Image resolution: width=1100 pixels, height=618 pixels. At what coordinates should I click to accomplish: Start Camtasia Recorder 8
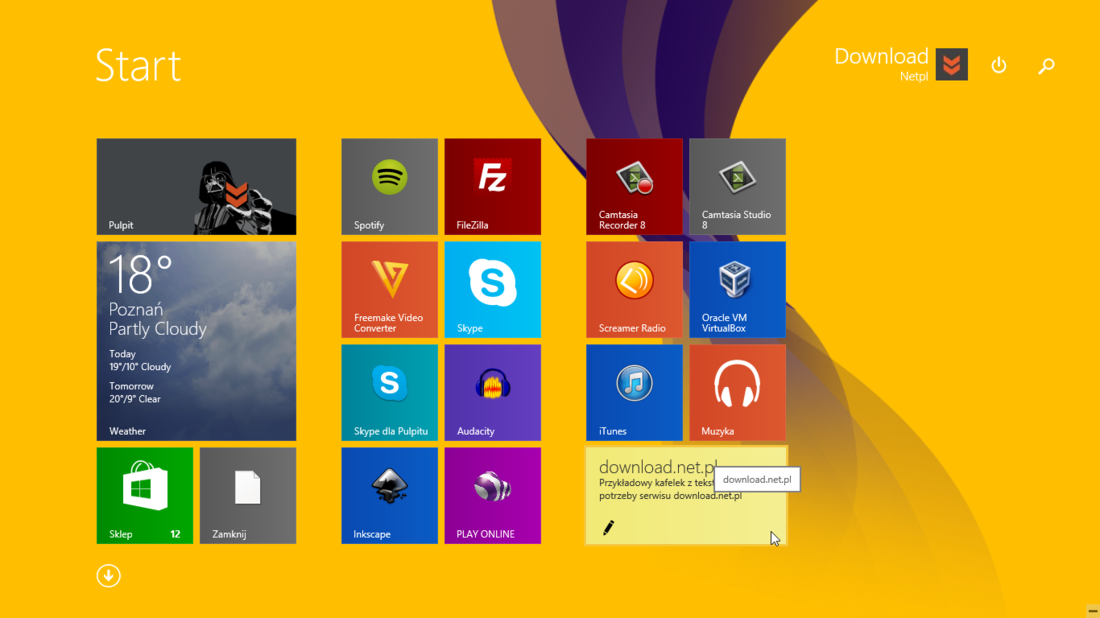pyautogui.click(x=634, y=187)
